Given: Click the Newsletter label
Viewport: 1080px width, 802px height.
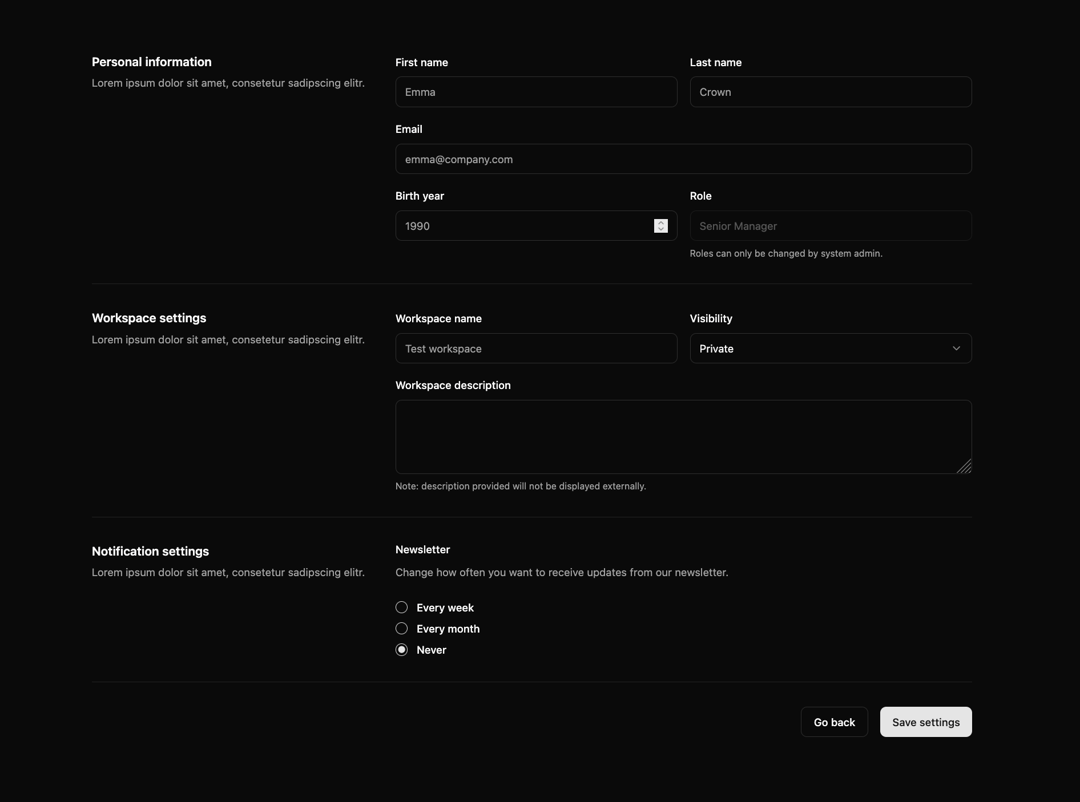Looking at the screenshot, I should pos(422,549).
